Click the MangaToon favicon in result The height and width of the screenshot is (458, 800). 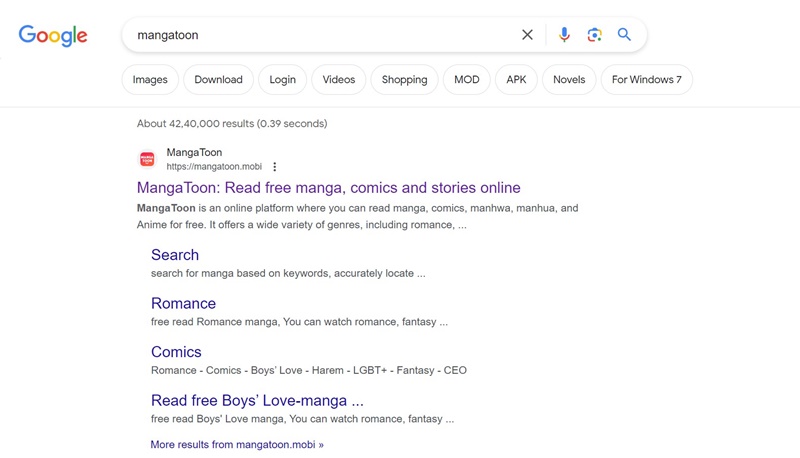pos(147,159)
